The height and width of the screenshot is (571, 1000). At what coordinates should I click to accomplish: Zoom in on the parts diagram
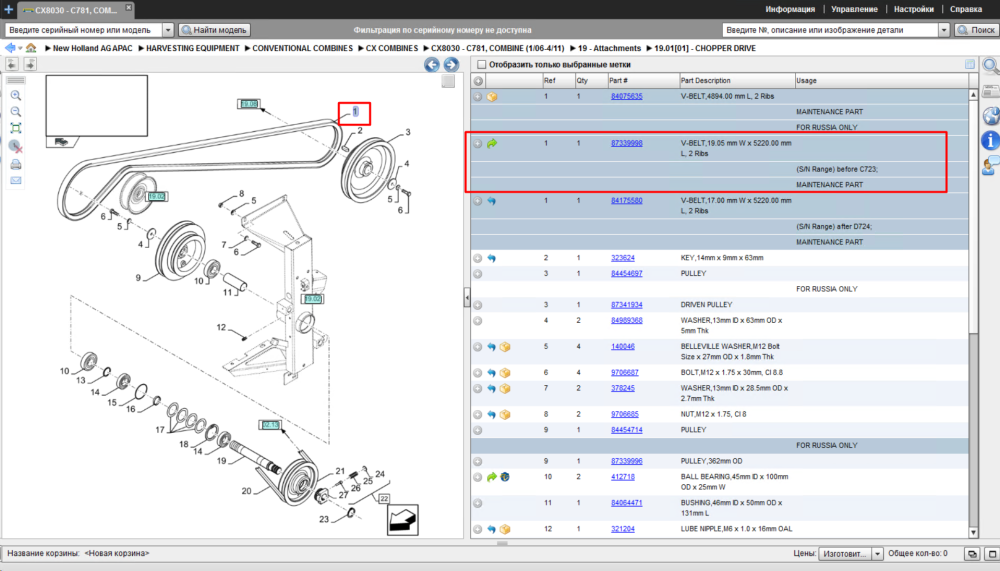tap(16, 95)
